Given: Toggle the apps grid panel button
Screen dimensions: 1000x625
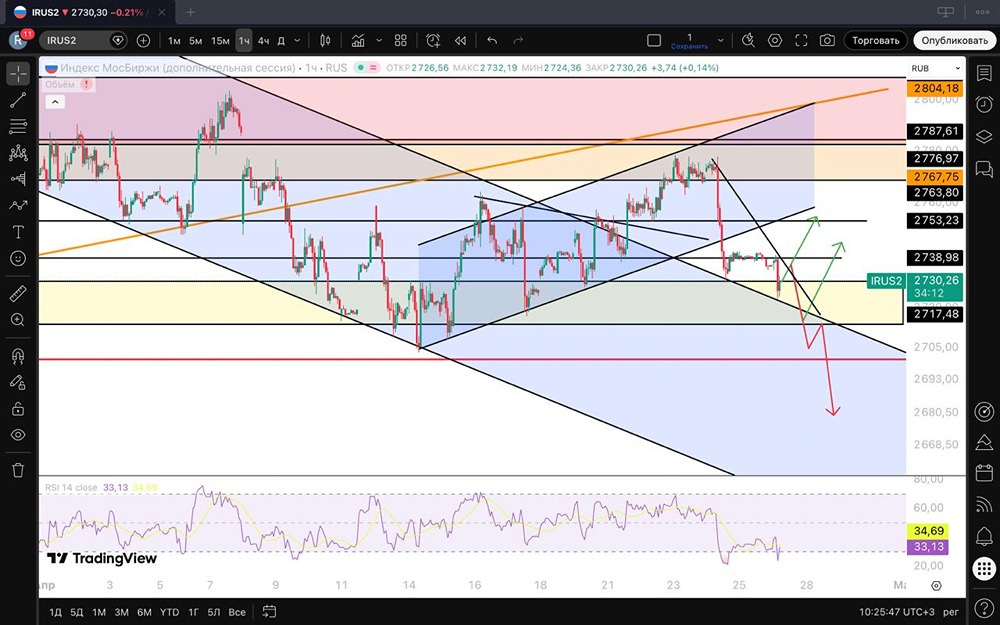Looking at the screenshot, I should (984, 568).
